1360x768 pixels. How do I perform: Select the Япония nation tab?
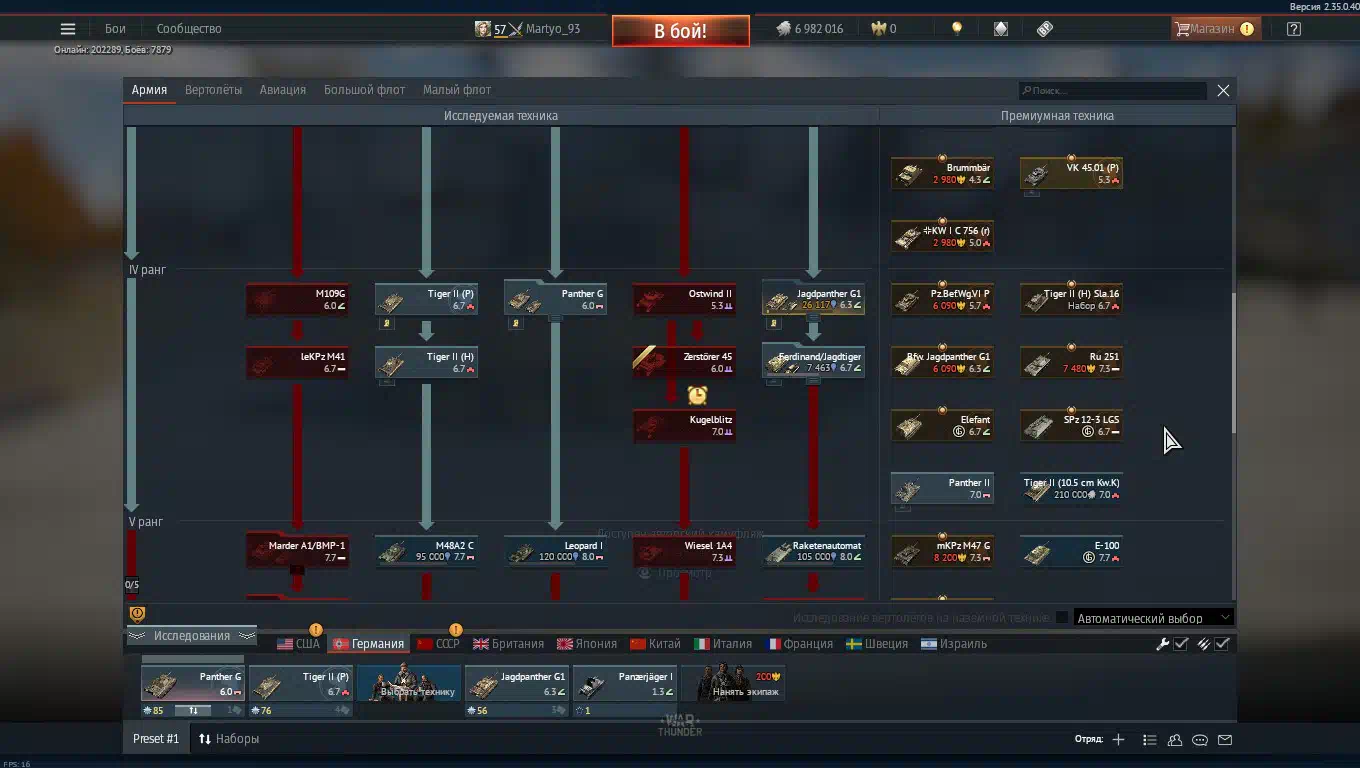coord(587,644)
